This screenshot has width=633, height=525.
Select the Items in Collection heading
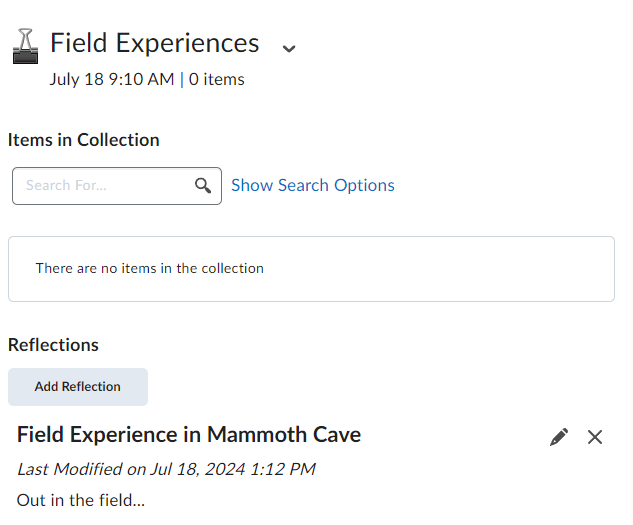(84, 140)
